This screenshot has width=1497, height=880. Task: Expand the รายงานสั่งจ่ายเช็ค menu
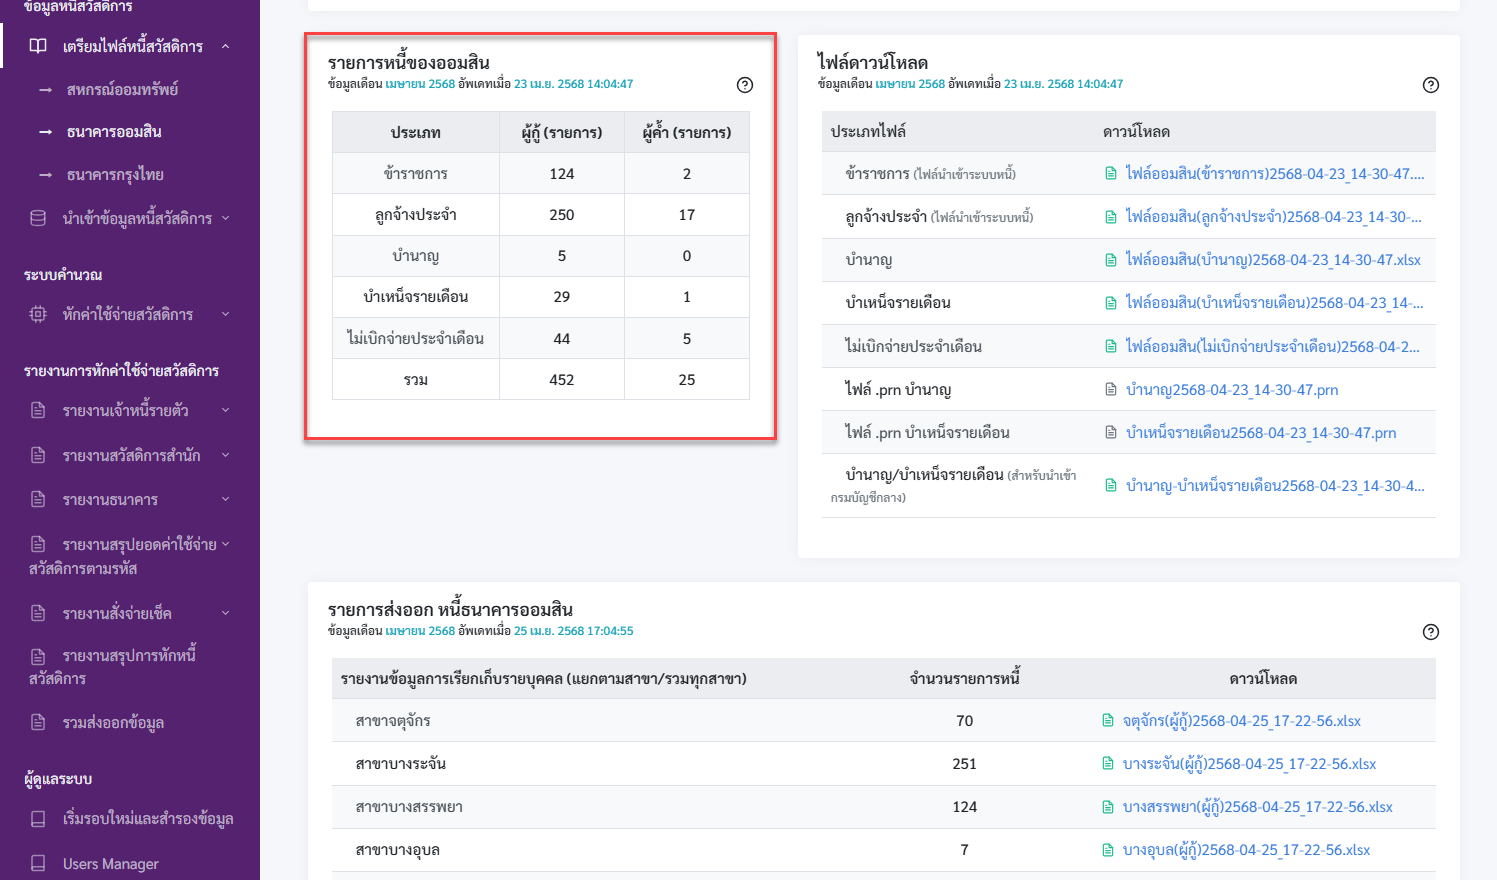pyautogui.click(x=225, y=613)
